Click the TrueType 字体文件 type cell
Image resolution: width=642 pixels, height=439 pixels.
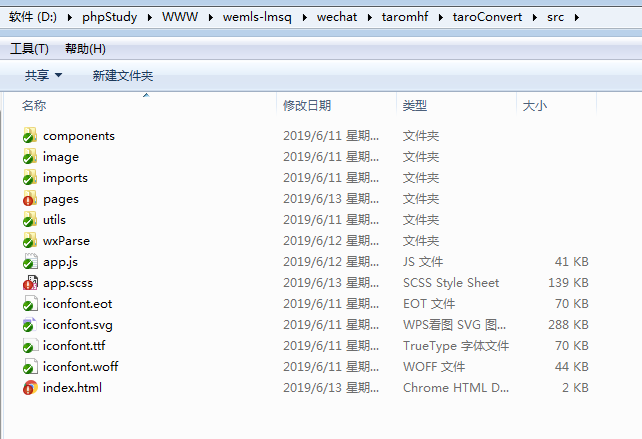pos(456,346)
